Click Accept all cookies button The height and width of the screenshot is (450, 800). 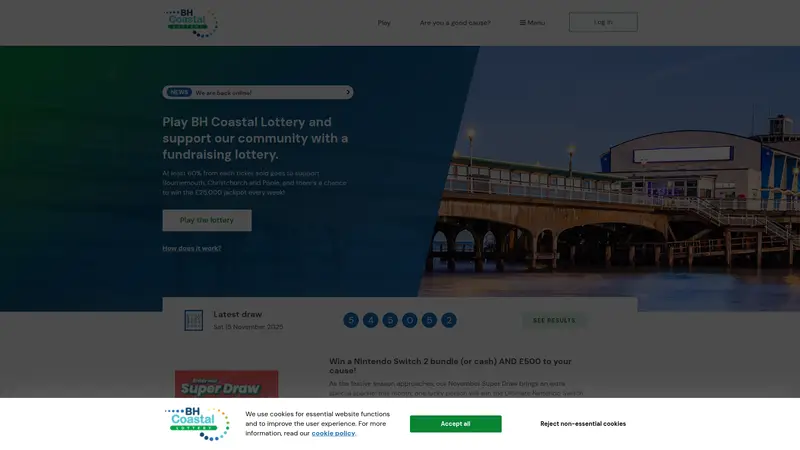tap(456, 424)
